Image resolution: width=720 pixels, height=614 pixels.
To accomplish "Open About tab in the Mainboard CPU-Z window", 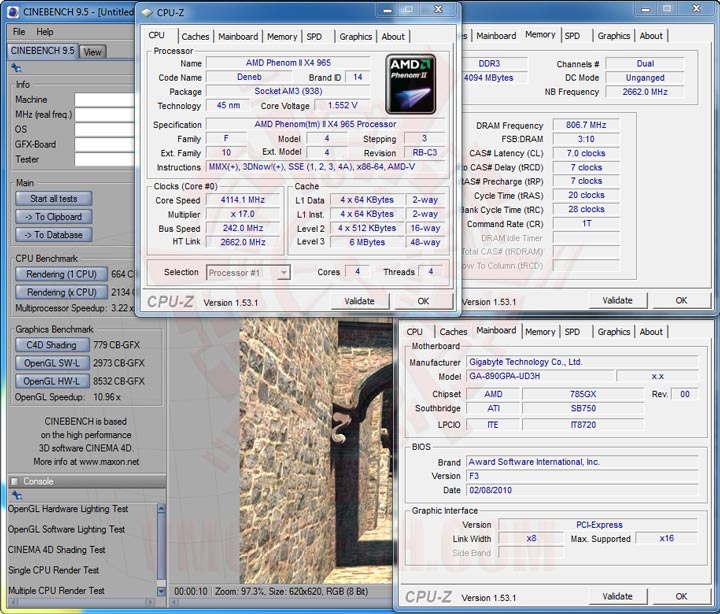I will (651, 332).
